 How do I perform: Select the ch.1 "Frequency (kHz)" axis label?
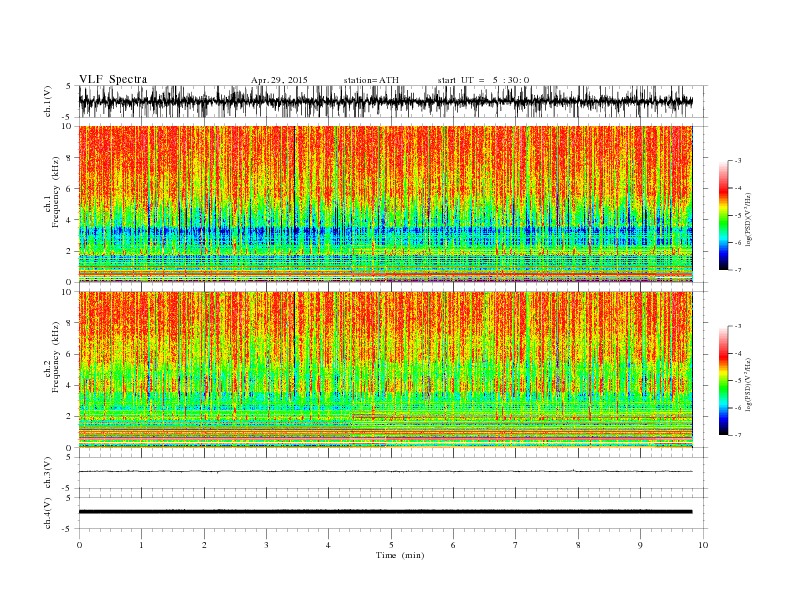[56, 192]
